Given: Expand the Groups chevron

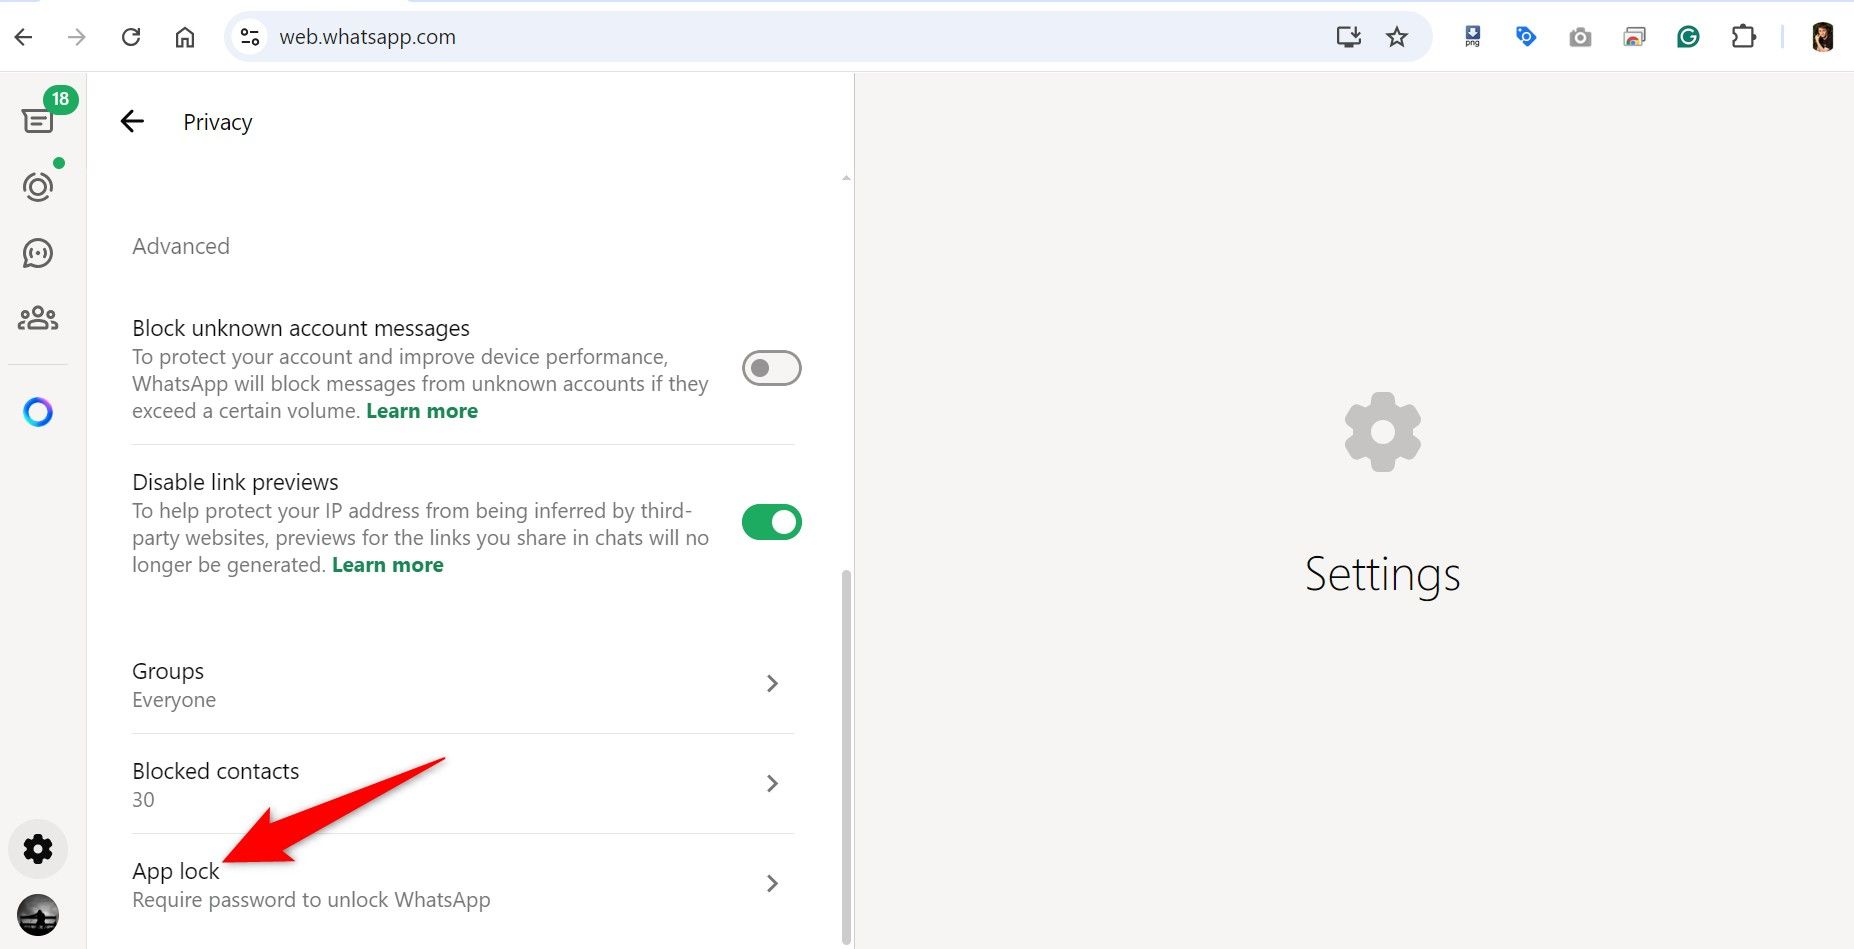Looking at the screenshot, I should [772, 683].
